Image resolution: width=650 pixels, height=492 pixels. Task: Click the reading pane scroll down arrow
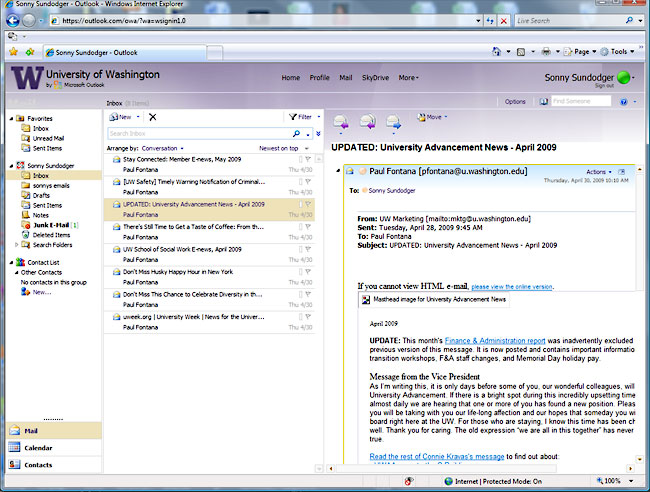click(x=640, y=459)
